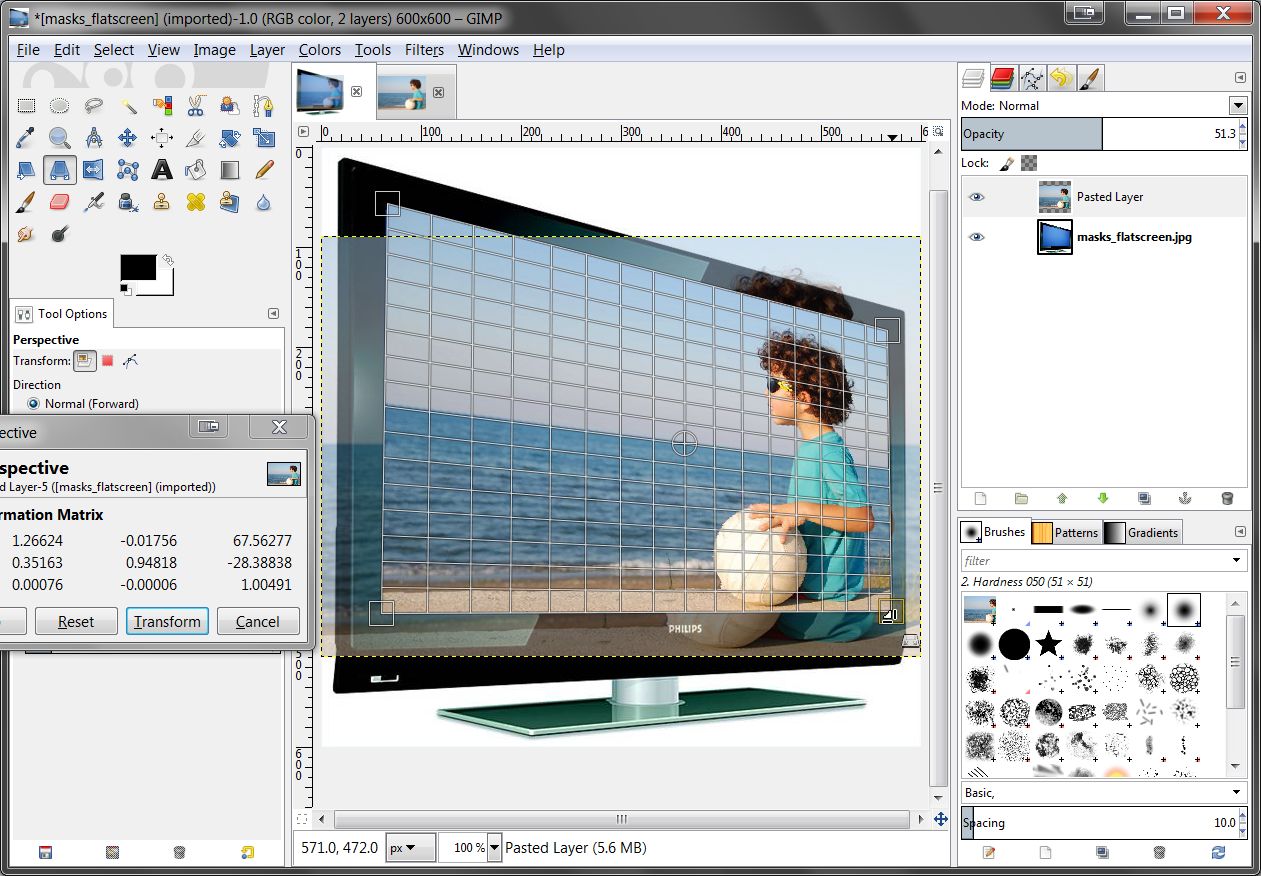Click the foreground black color swatch
Viewport: 1261px width, 876px height.
[138, 268]
